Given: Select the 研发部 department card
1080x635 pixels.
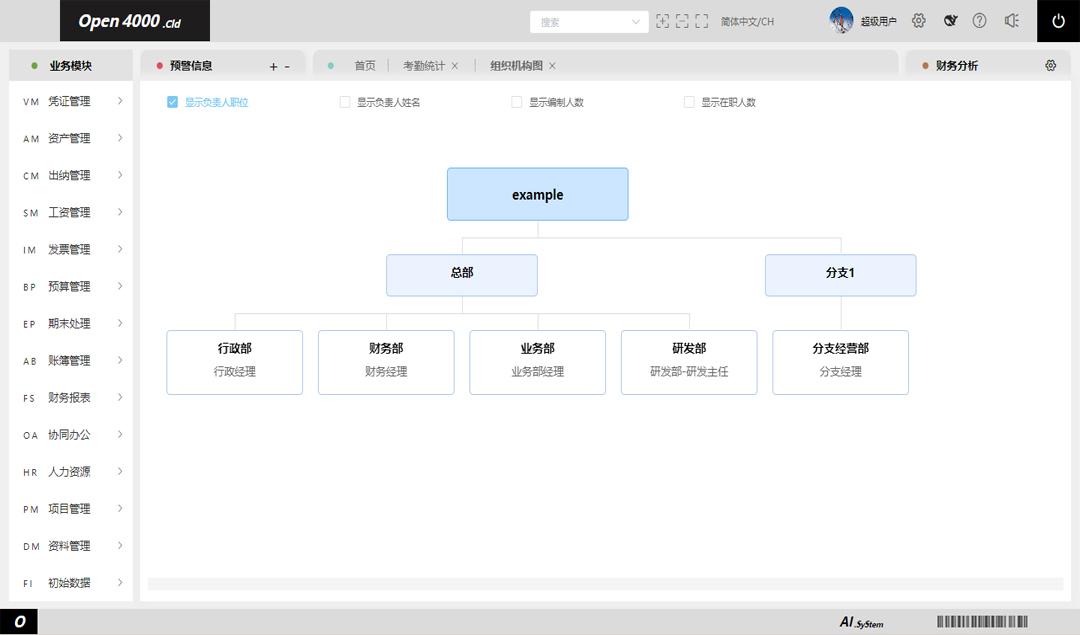Looking at the screenshot, I should (x=689, y=362).
